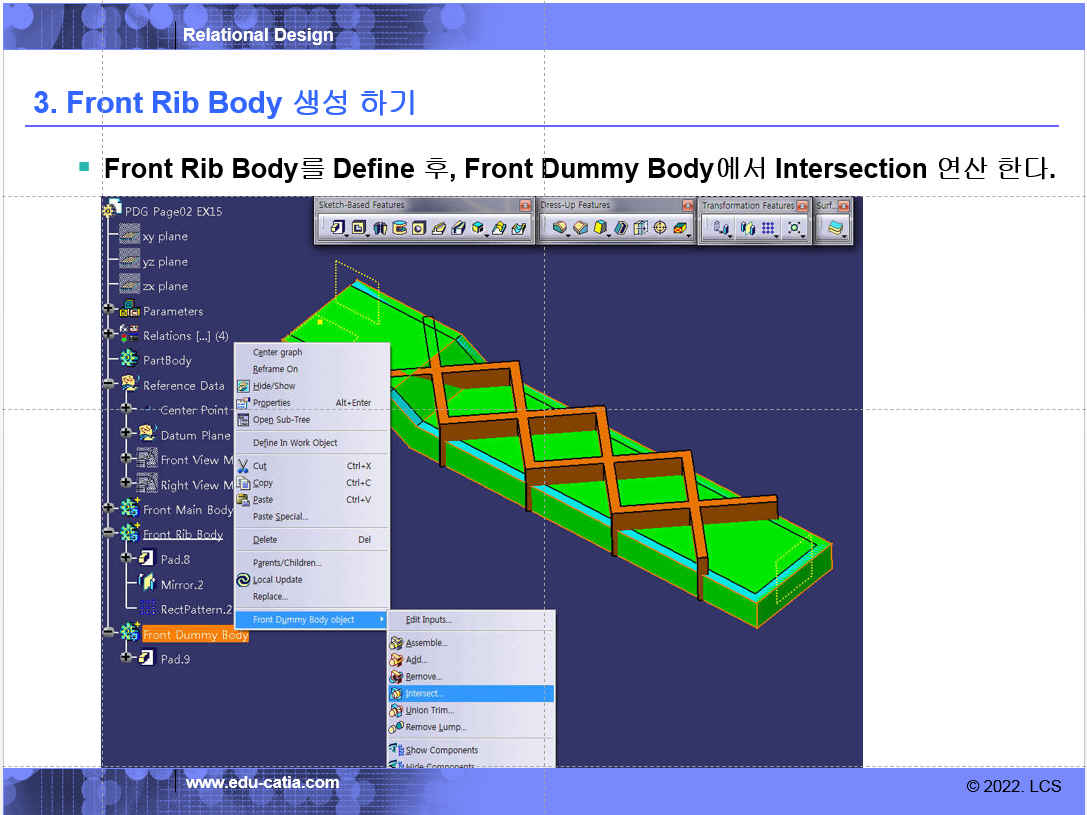Choose Intersect from the submenu

424,693
